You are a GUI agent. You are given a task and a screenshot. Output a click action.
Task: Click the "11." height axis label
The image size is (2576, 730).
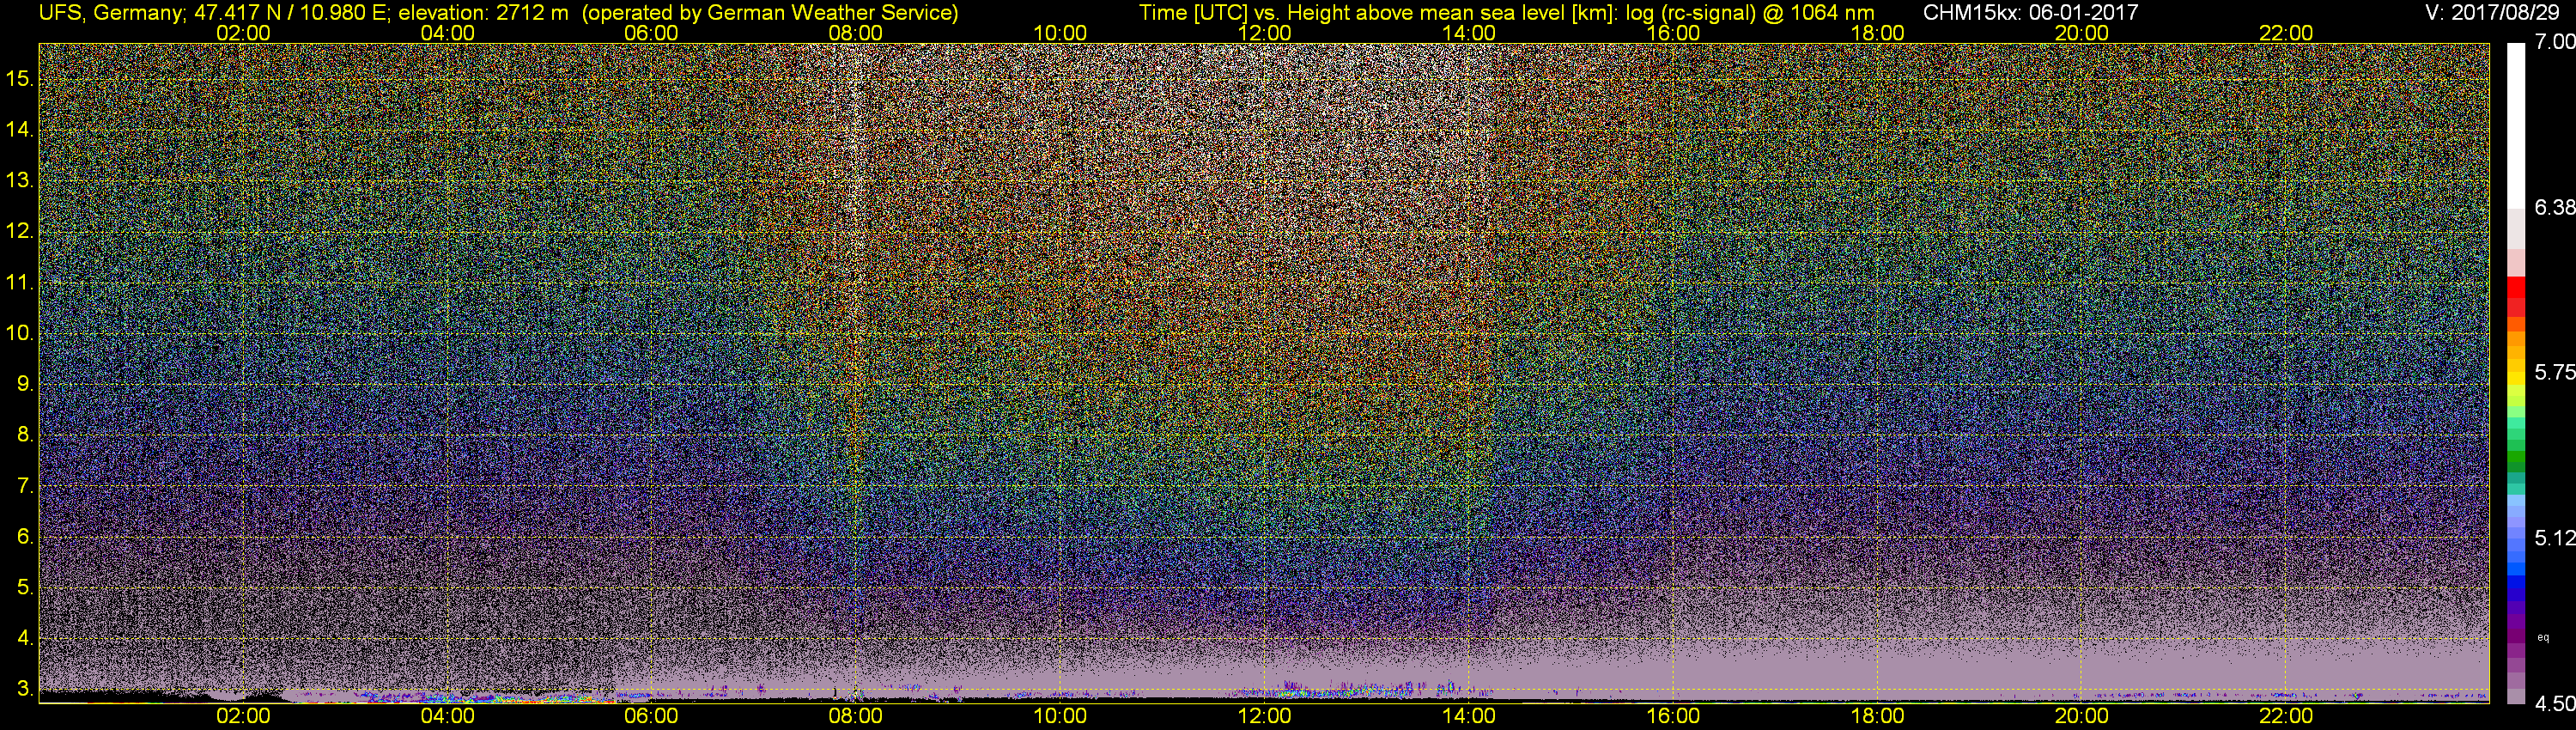[x=19, y=283]
